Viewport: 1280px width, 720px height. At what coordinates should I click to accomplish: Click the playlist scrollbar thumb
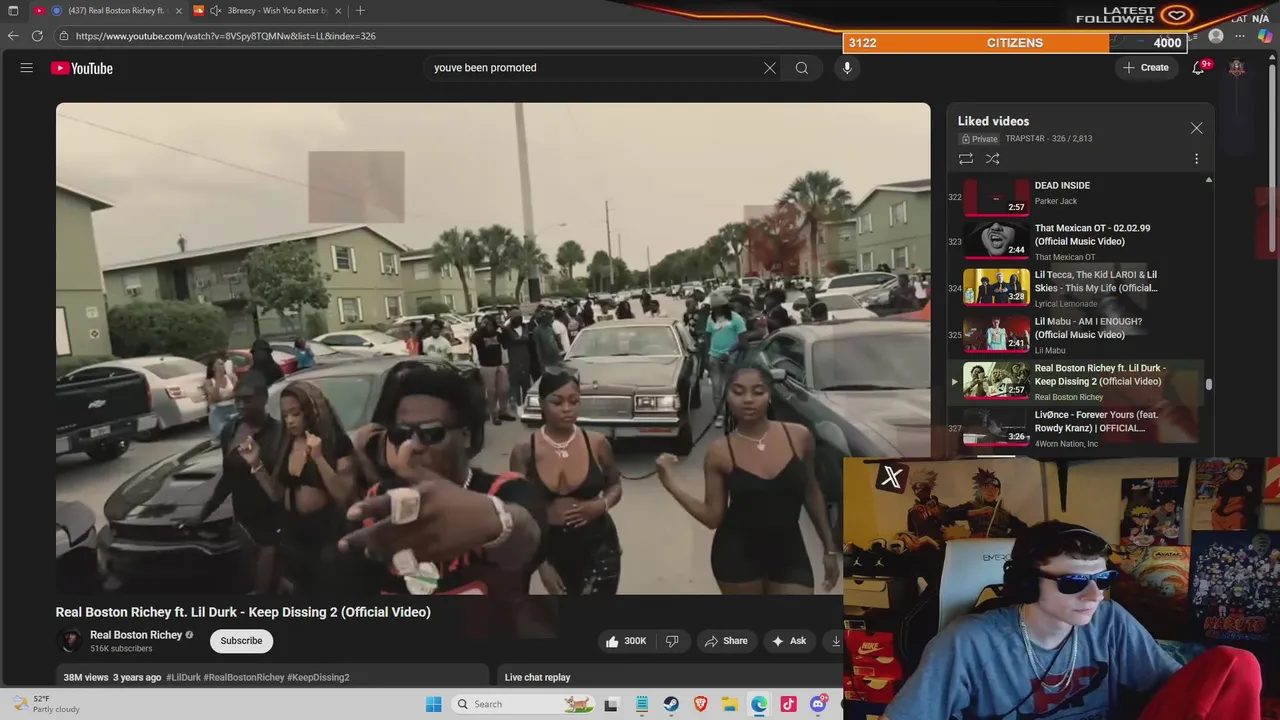click(x=1209, y=385)
